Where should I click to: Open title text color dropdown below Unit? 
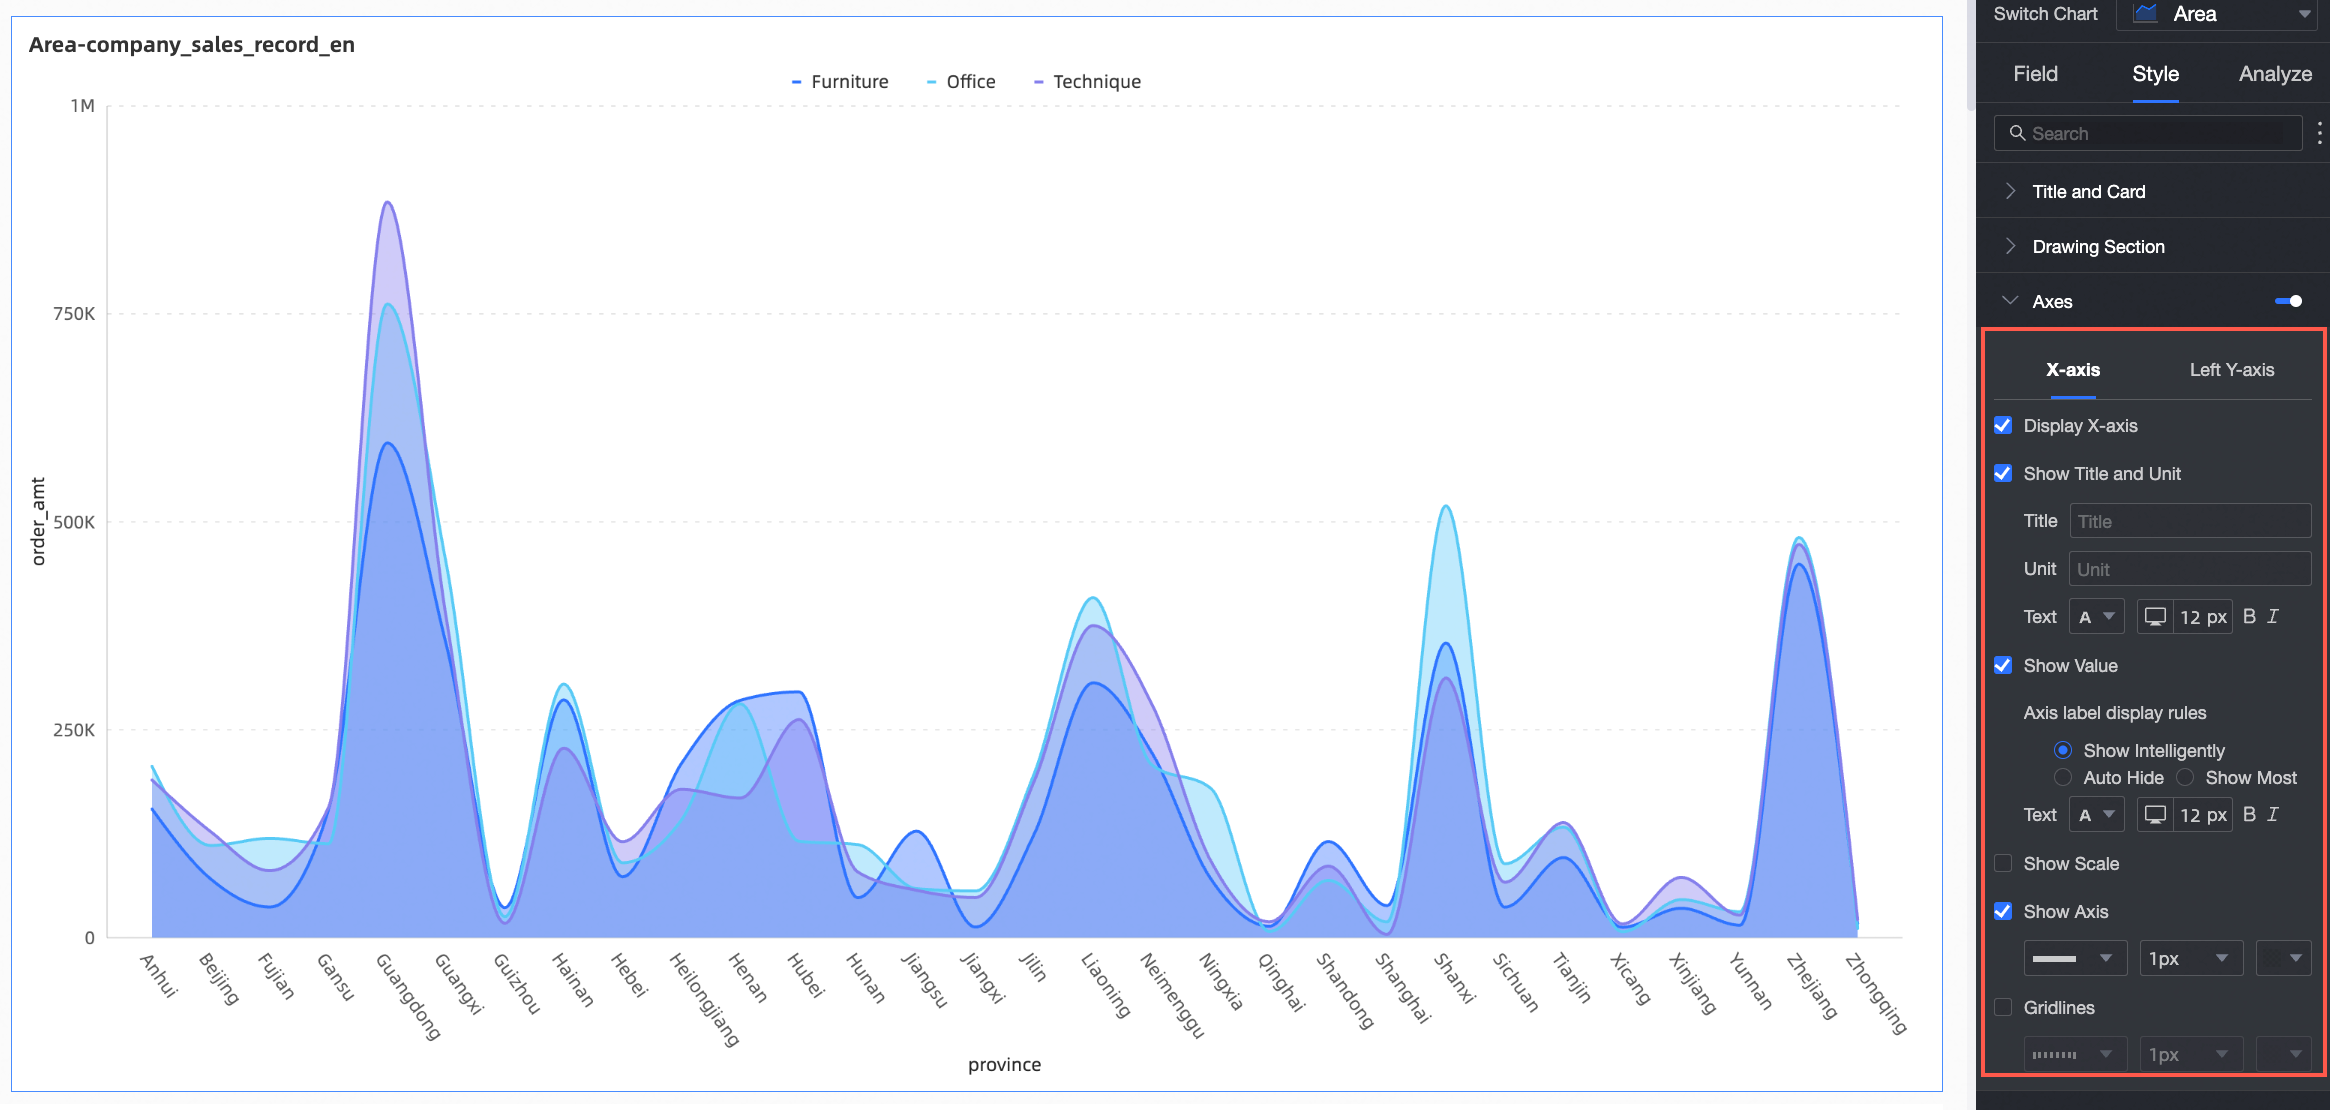[x=2096, y=617]
